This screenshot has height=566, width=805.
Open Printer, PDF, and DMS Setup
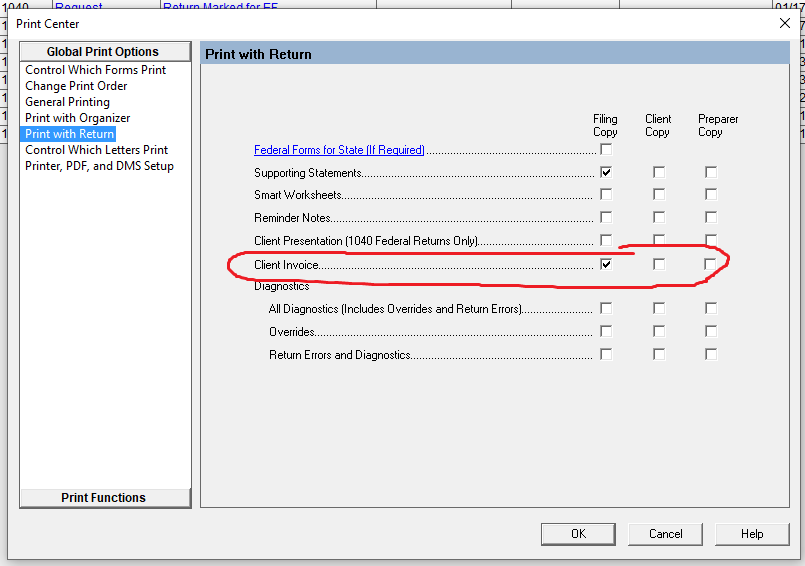(99, 166)
